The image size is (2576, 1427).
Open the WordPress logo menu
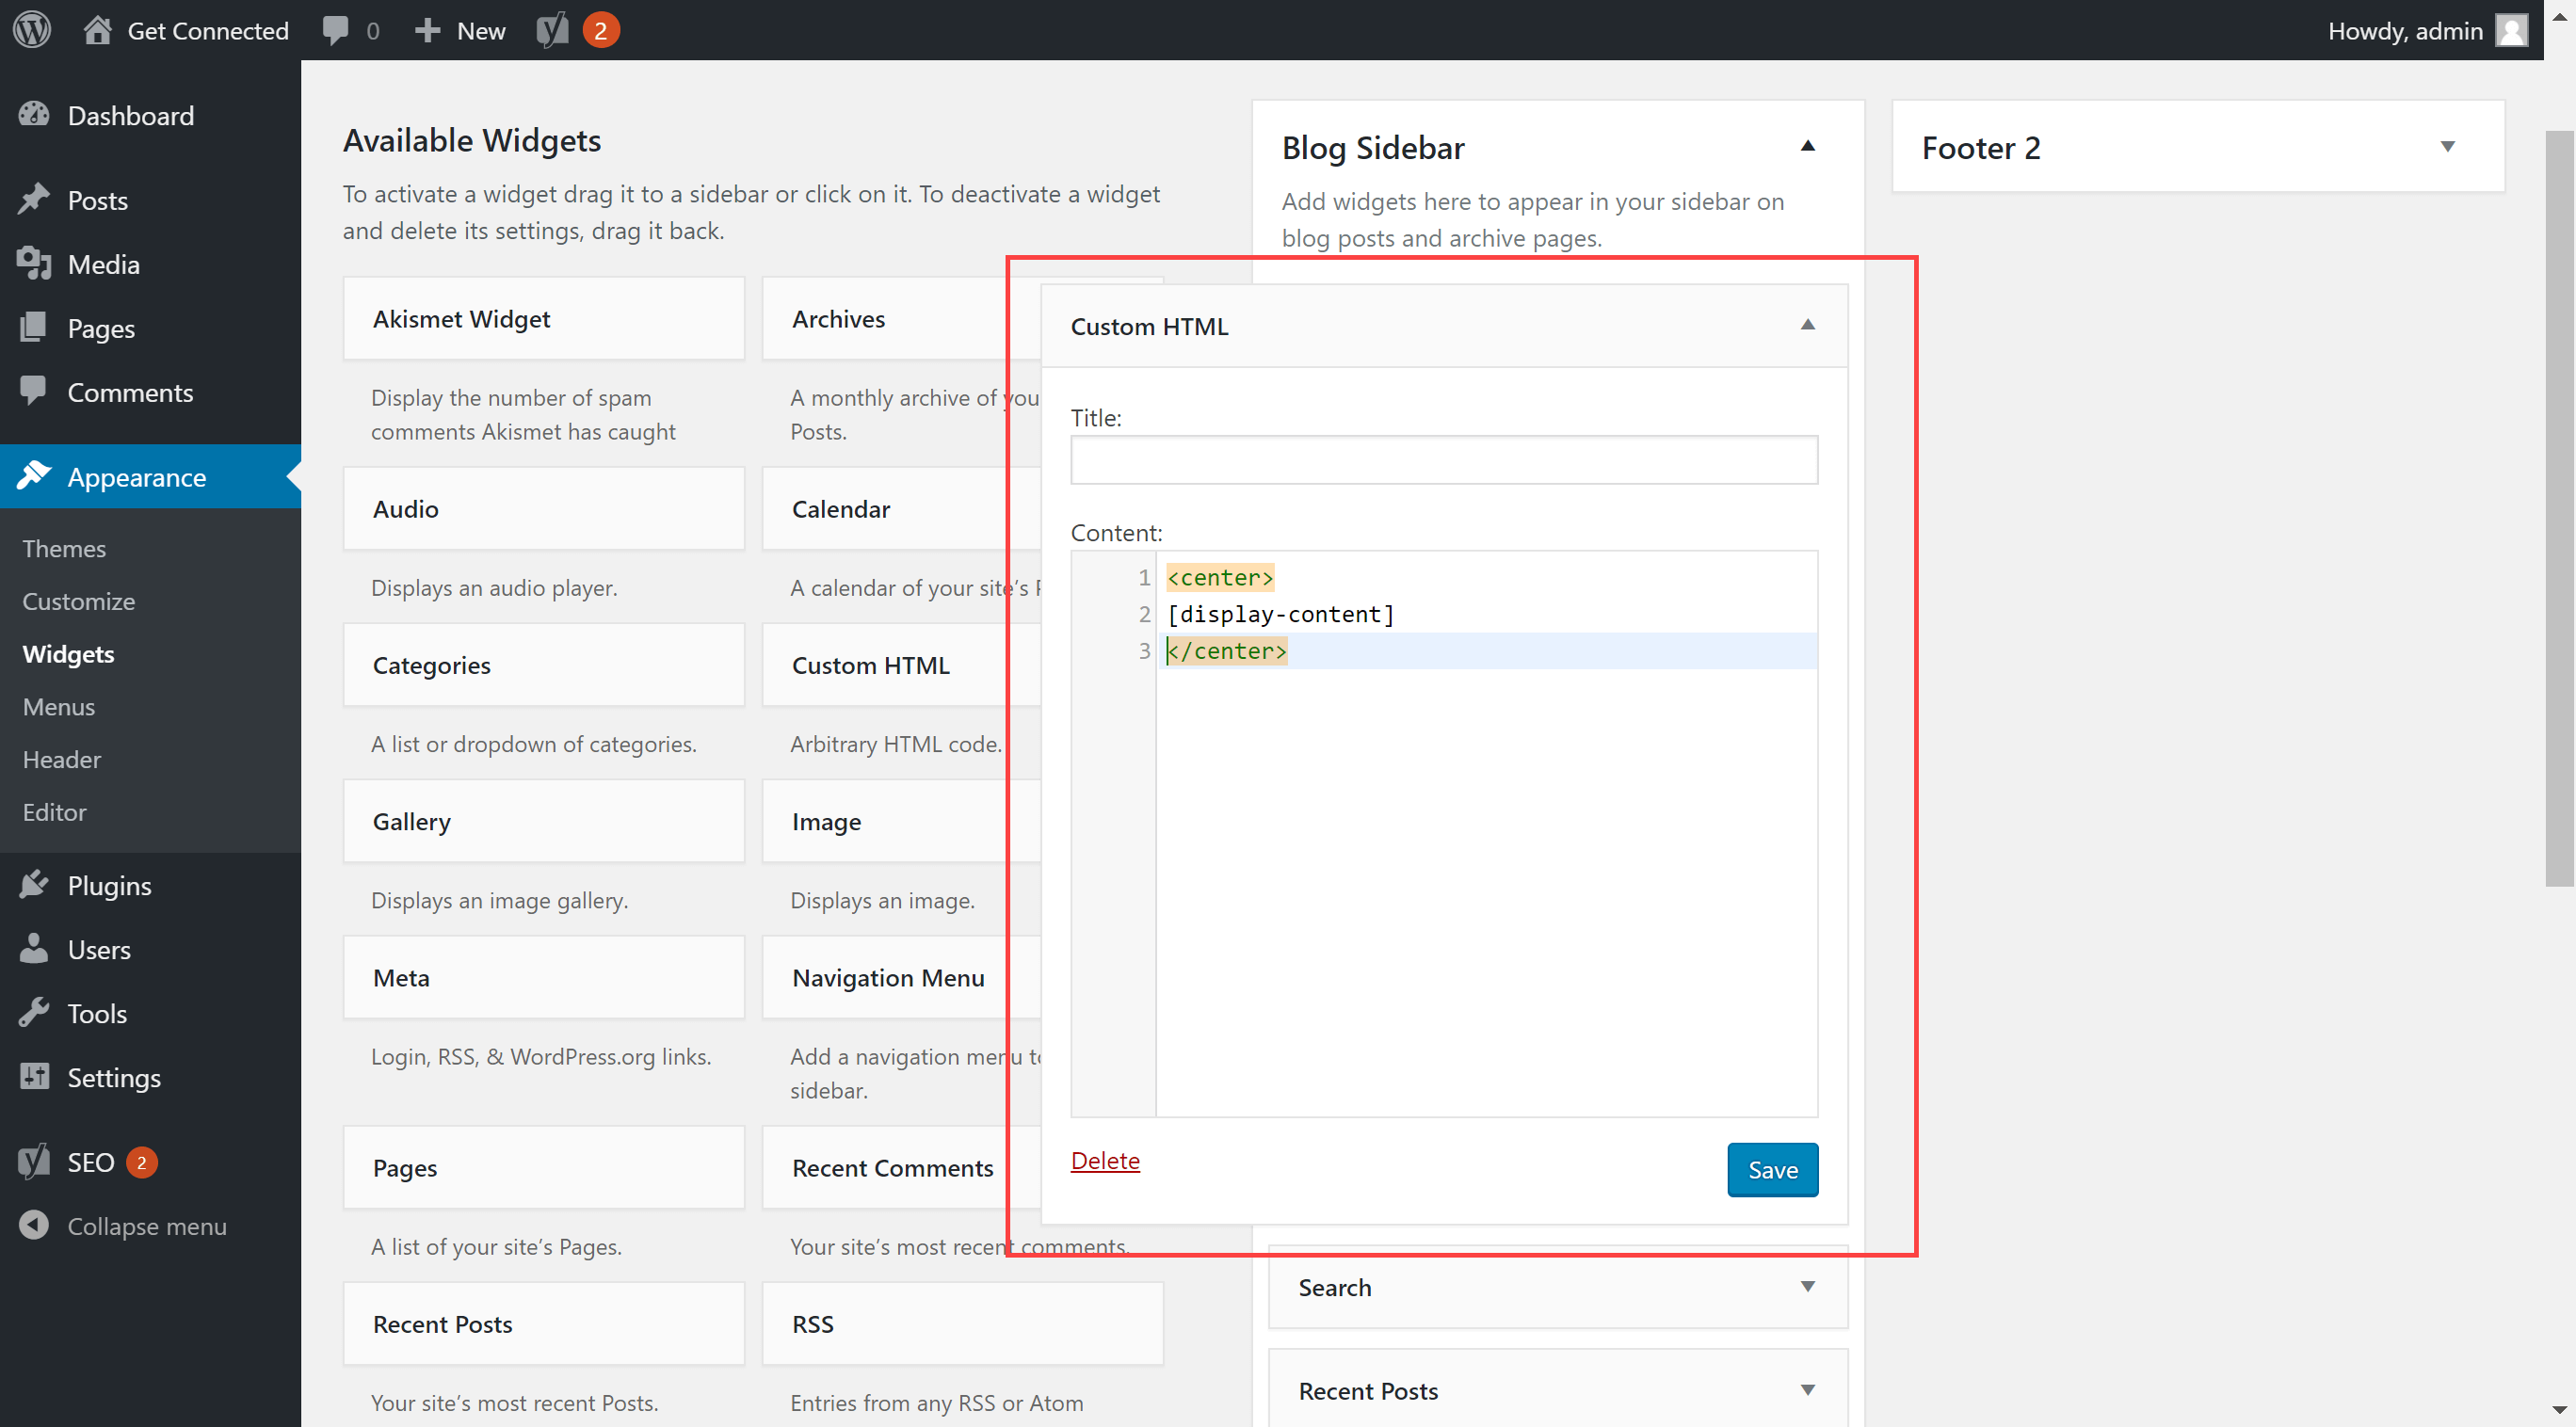[32, 30]
